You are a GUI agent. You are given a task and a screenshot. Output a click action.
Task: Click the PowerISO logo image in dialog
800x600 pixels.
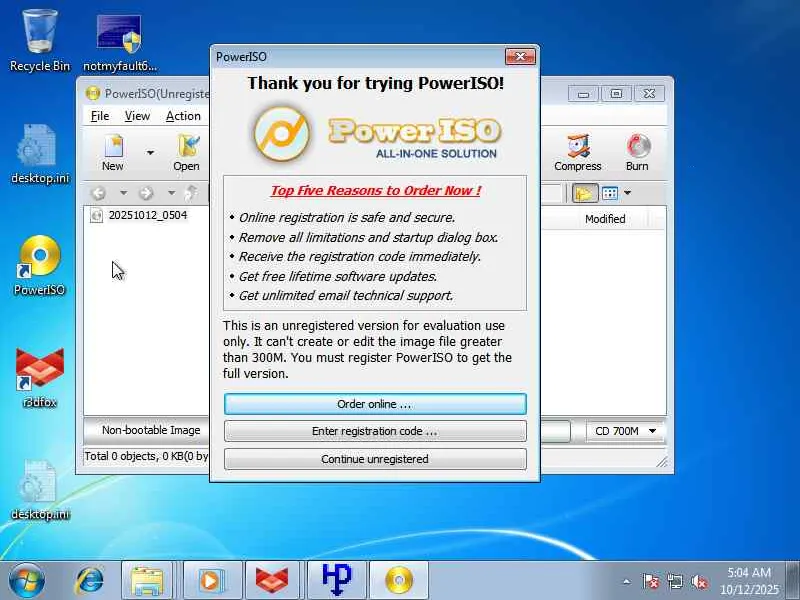[376, 135]
